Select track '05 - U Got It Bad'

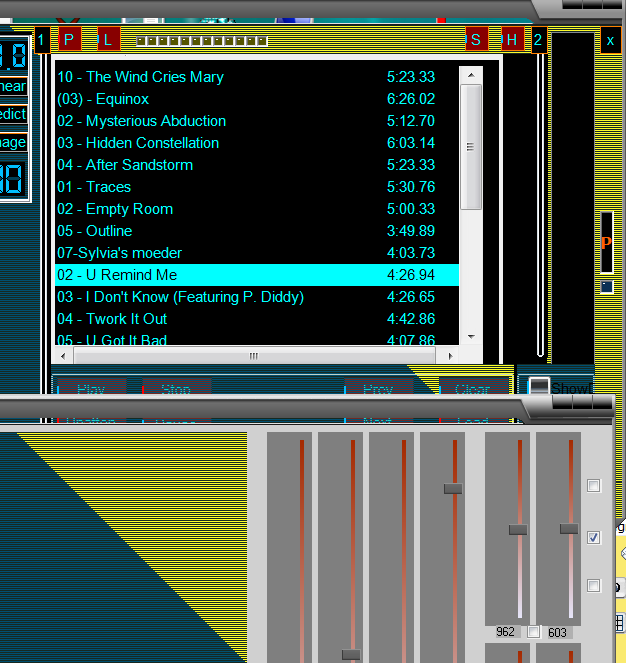tap(257, 338)
